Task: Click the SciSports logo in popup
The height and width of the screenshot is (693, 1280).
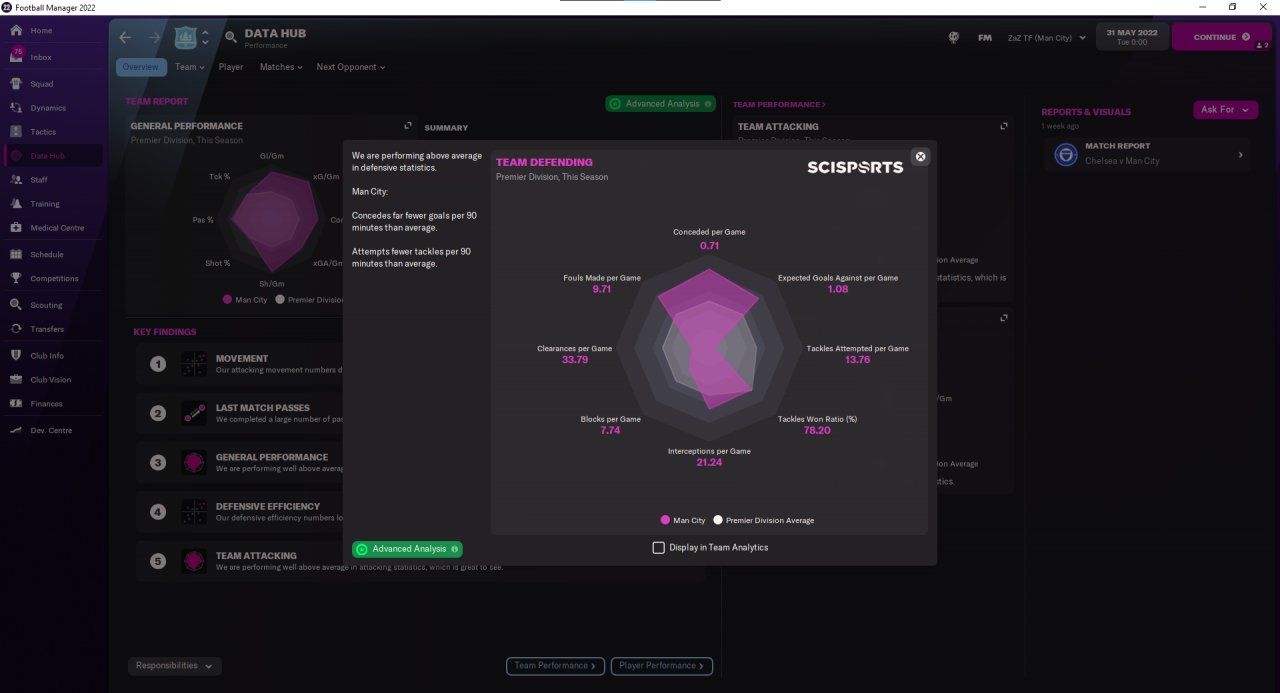Action: 855,167
